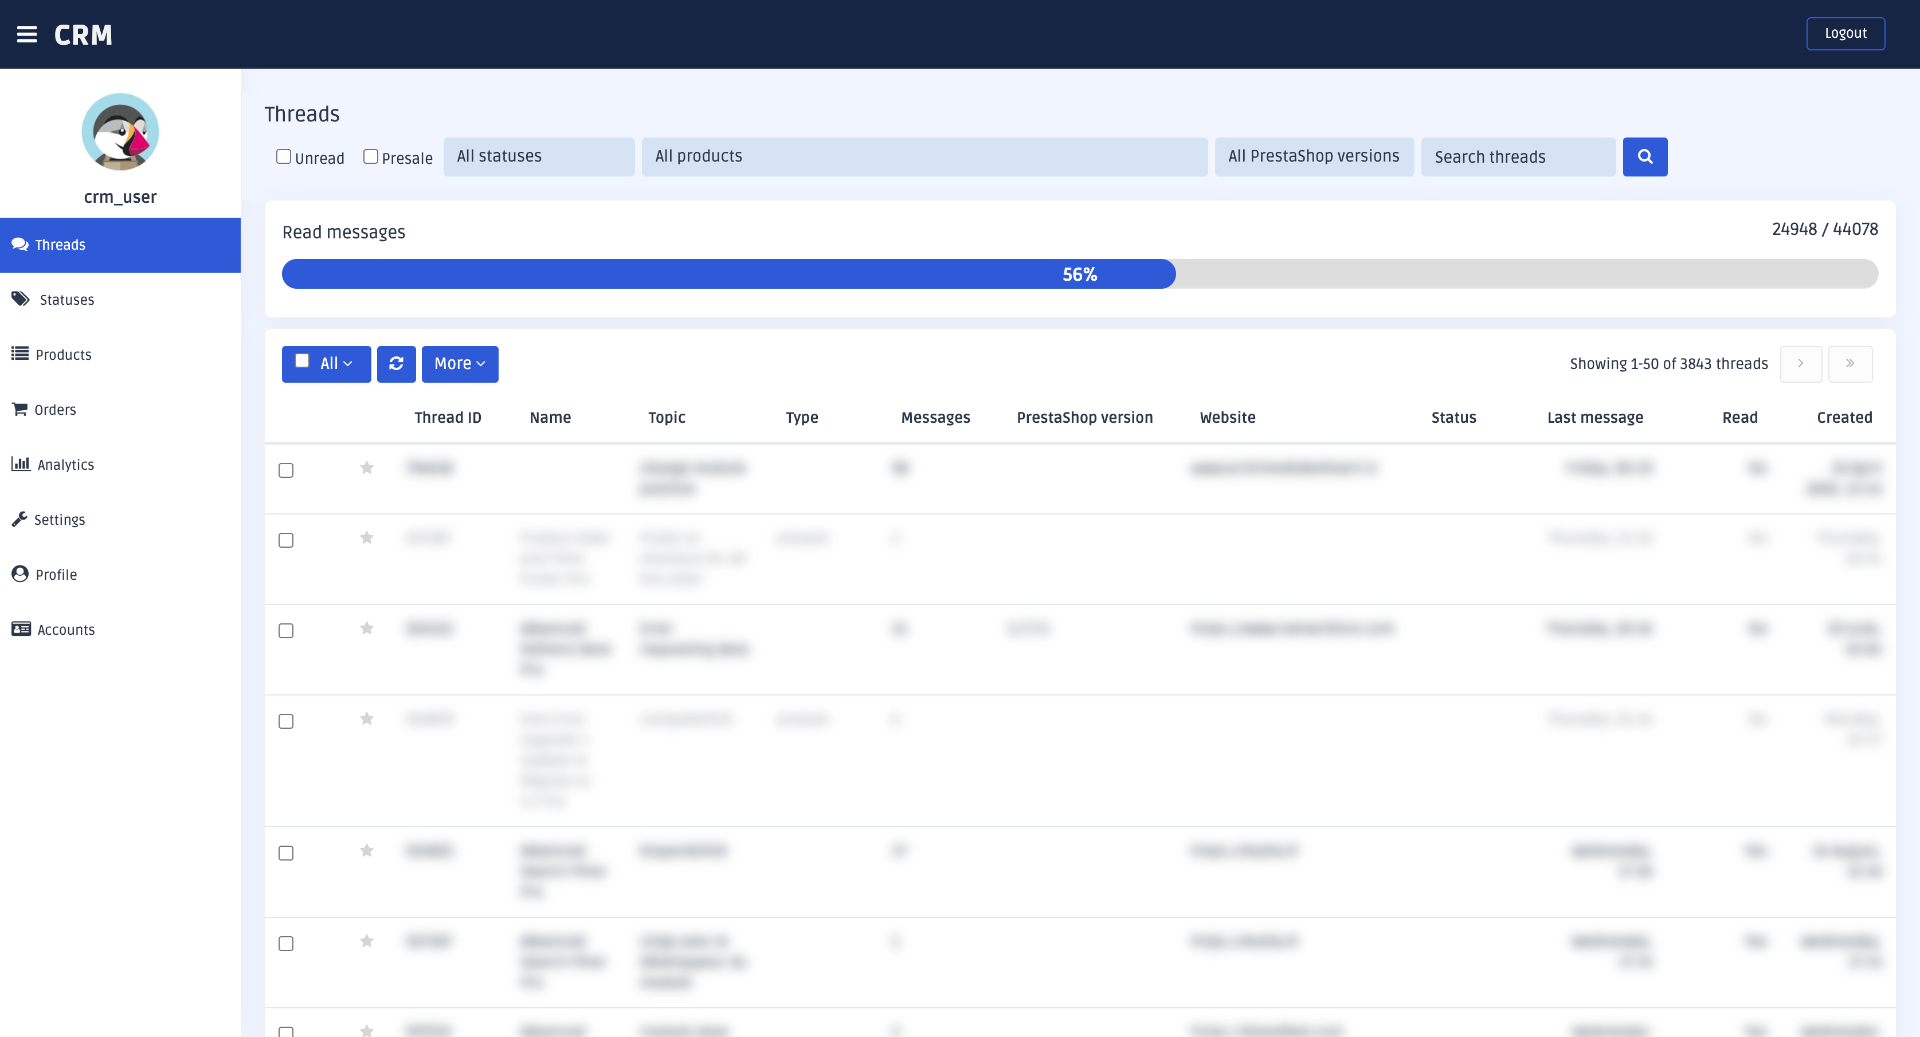Click the Accounts ID card icon
This screenshot has height=1037, width=1920.
[21, 629]
